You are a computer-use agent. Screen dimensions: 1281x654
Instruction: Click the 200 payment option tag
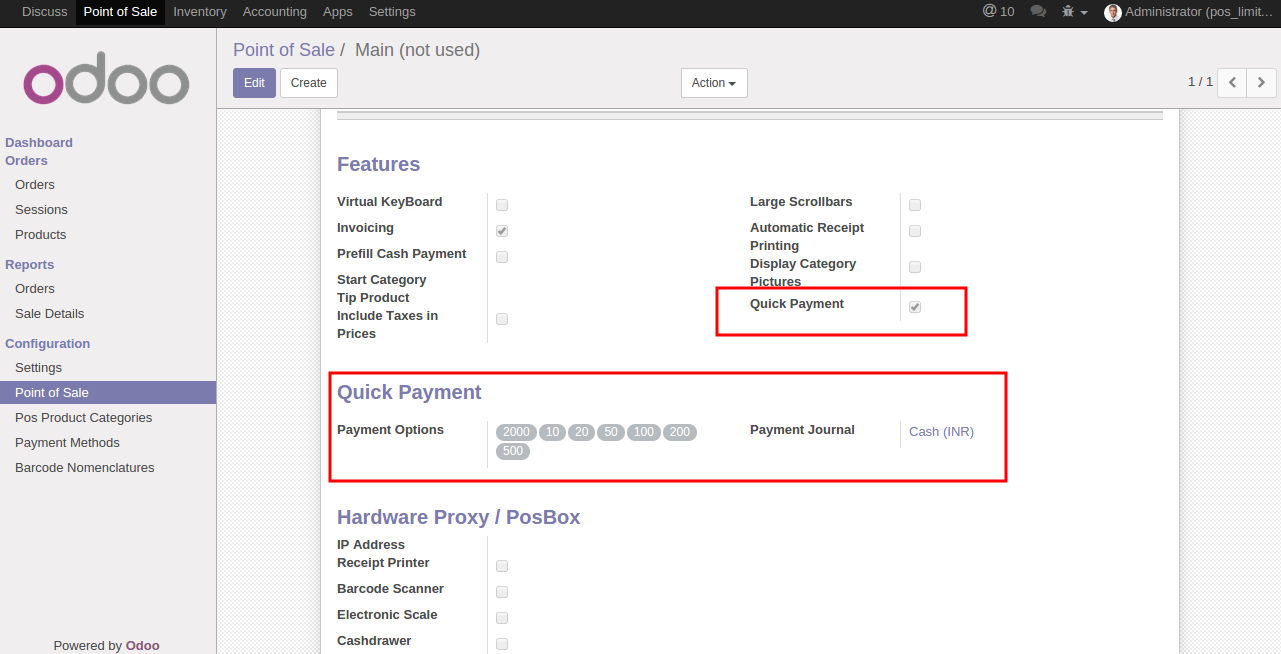[680, 432]
